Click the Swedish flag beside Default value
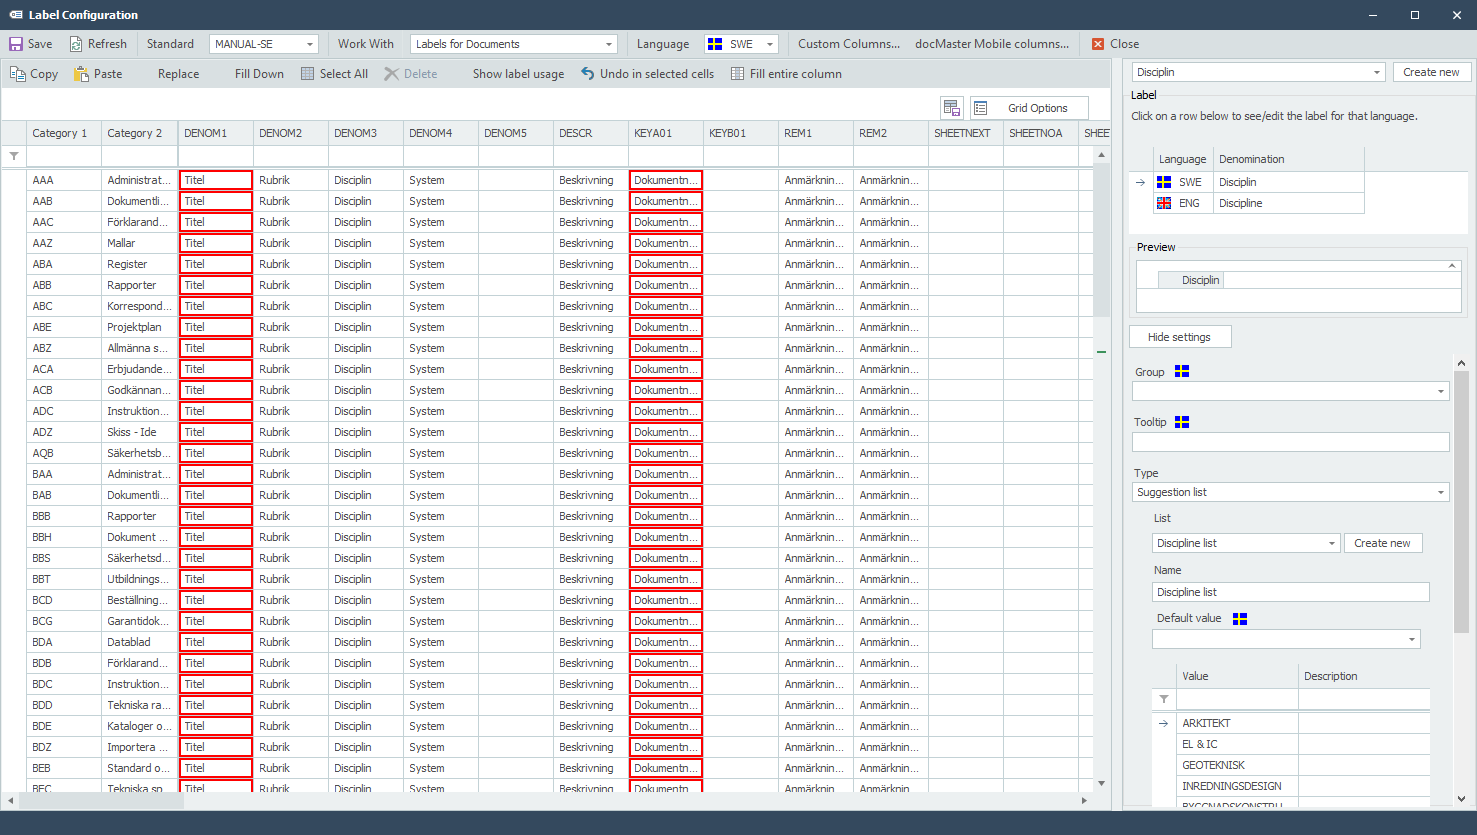Viewport: 1477px width, 835px height. point(1240,619)
